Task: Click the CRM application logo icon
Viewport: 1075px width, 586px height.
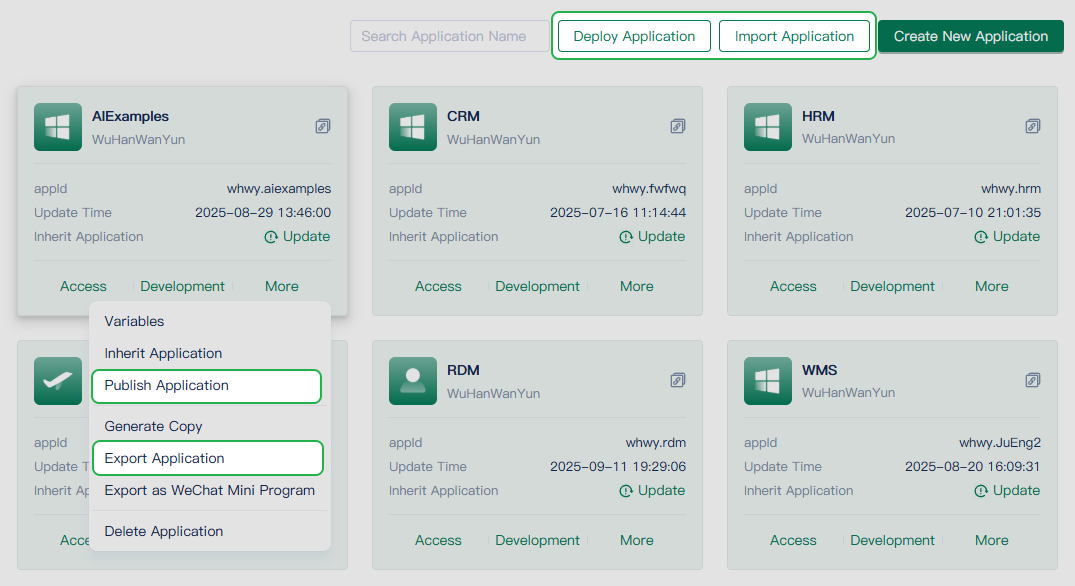Action: (413, 127)
